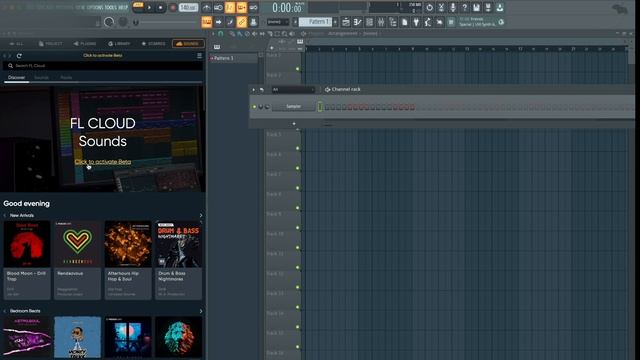Click the microphone recording icon in the top toolbar
Image resolution: width=640 pixels, height=360 pixels.
click(x=453, y=7)
